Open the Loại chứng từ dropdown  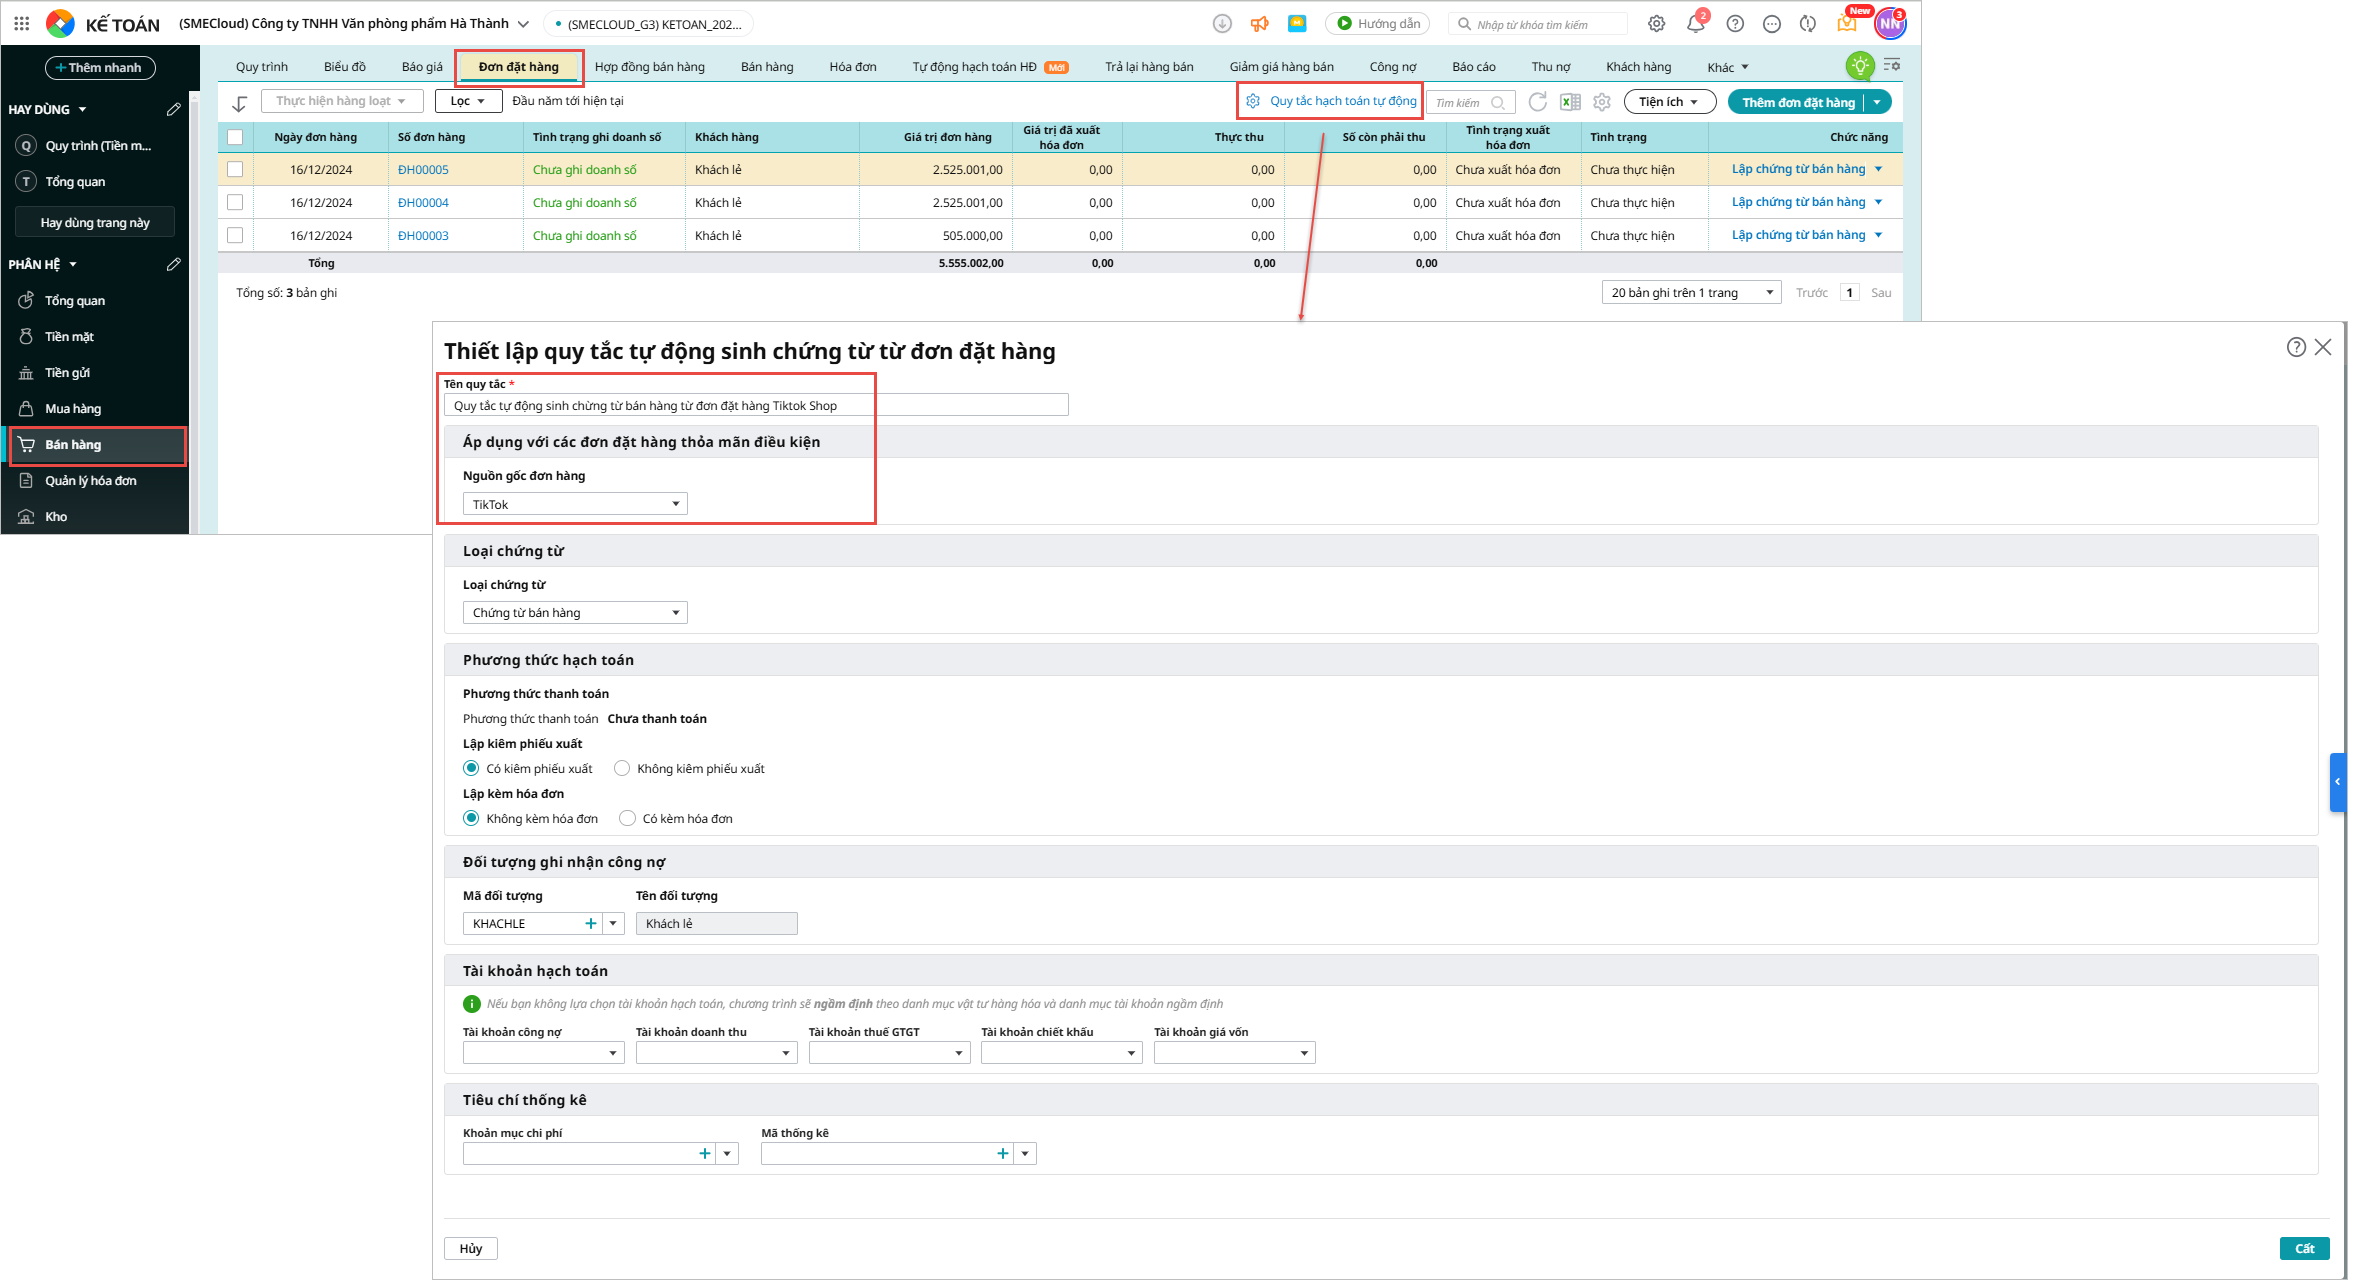(575, 612)
